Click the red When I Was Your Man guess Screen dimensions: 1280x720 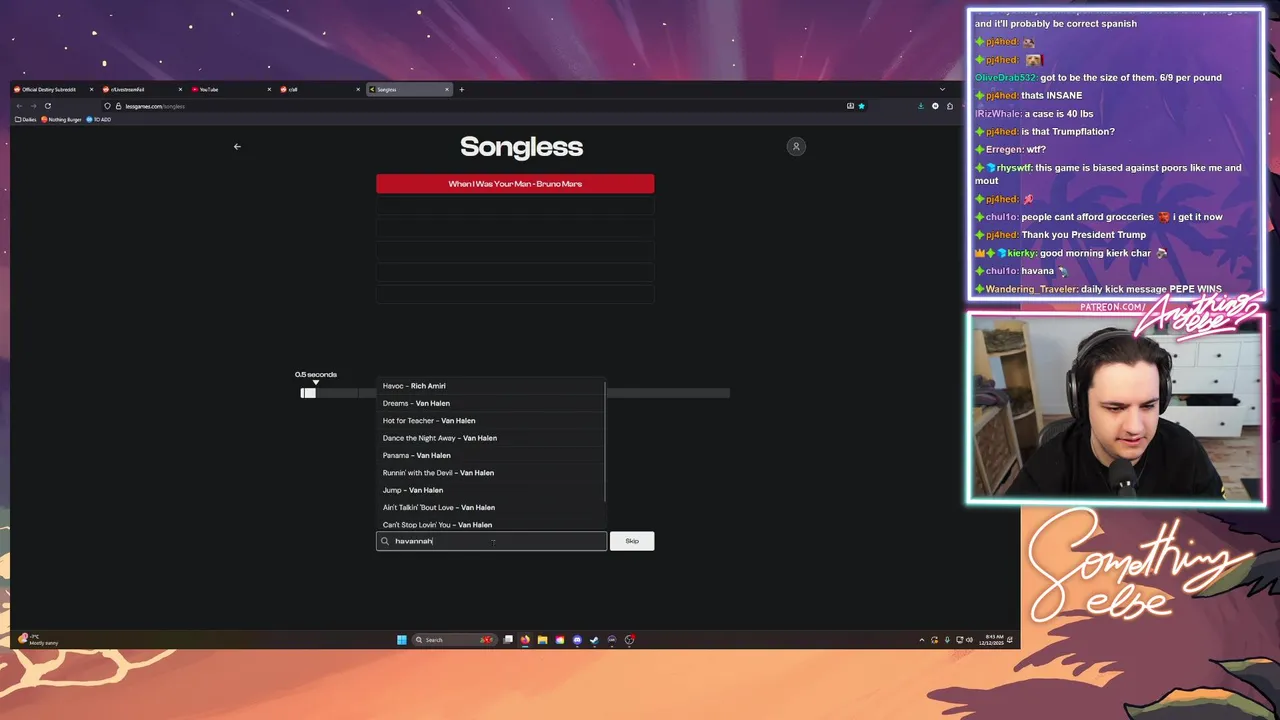515,184
